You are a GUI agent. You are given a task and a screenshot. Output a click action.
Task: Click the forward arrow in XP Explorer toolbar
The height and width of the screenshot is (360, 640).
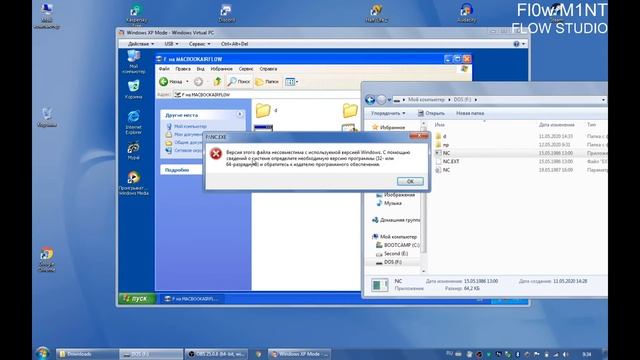point(198,82)
